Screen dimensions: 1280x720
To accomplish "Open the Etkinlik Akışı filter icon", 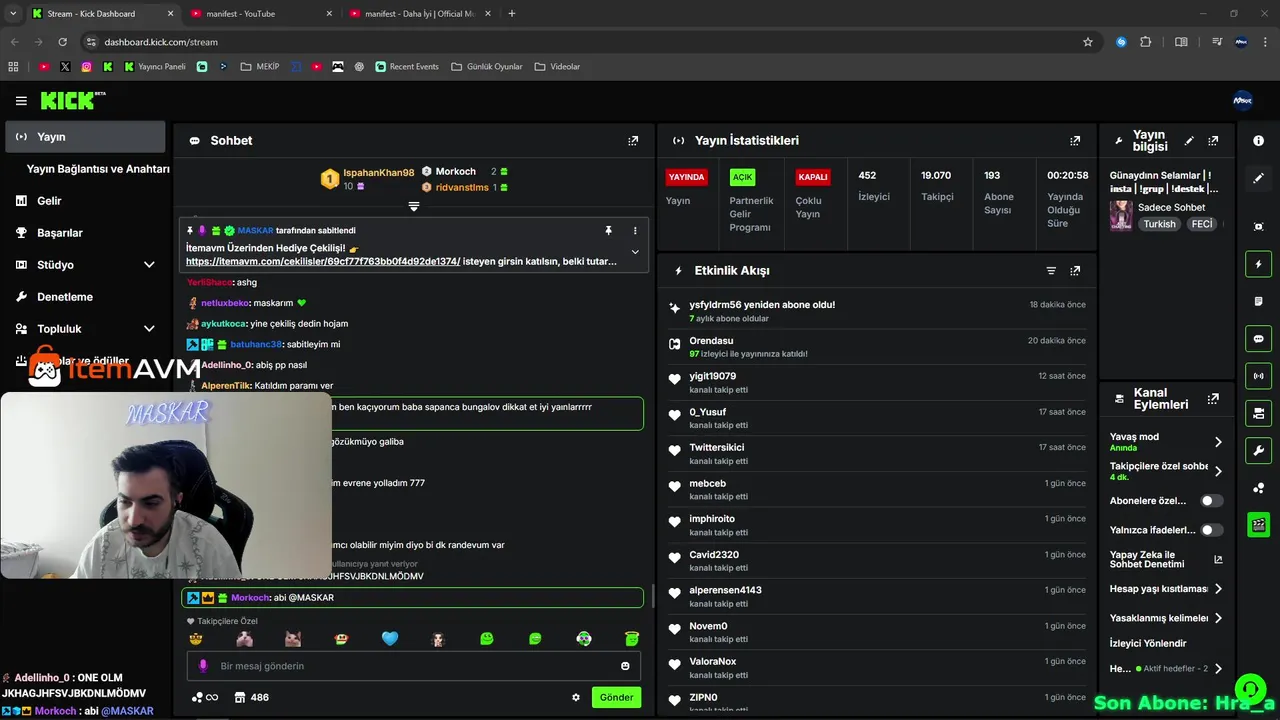I will click(x=1051, y=271).
